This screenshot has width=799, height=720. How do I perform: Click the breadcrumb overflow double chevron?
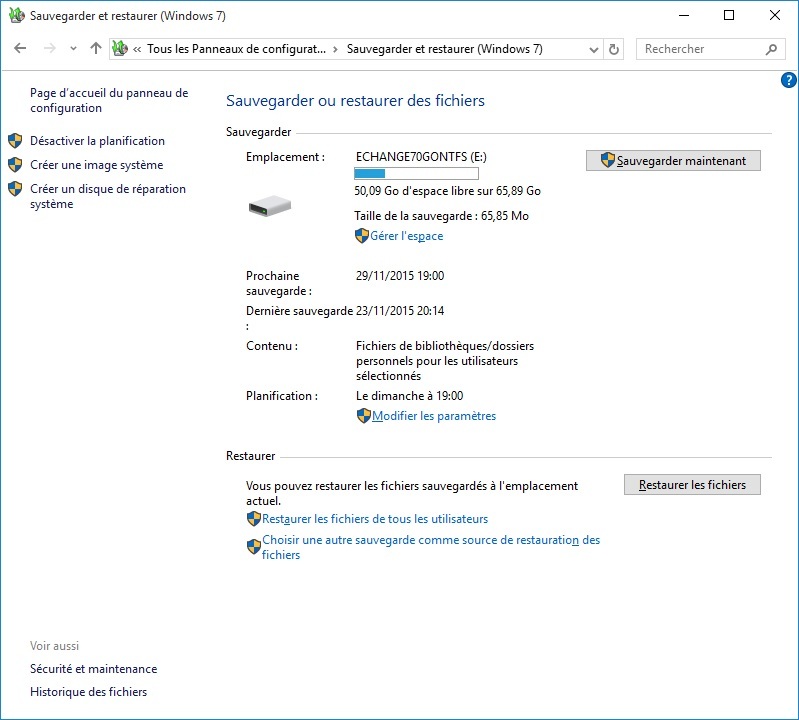coord(137,49)
